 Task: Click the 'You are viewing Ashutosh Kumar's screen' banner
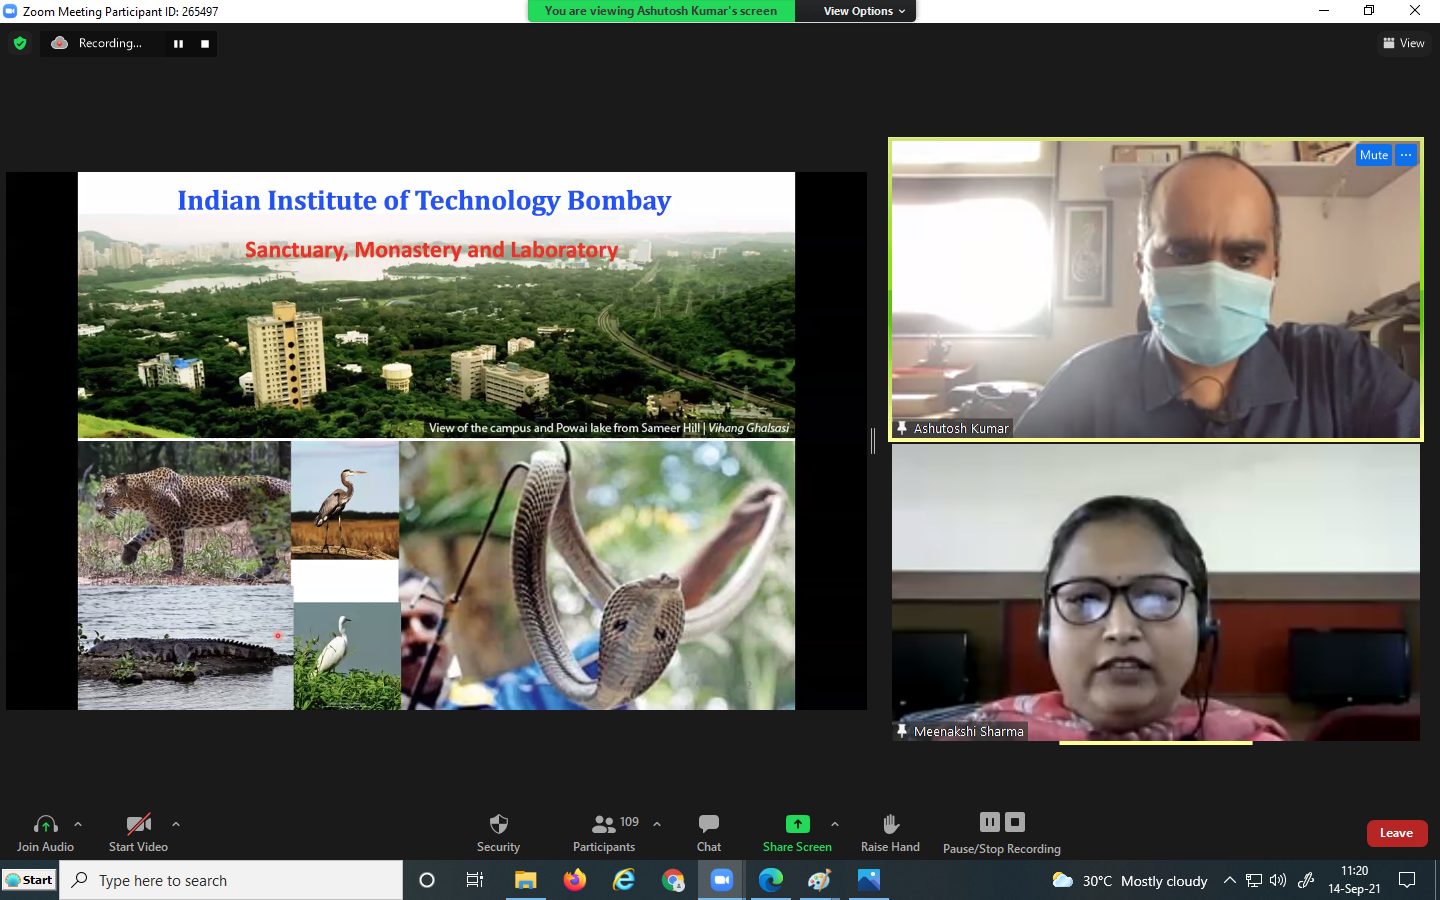(661, 11)
